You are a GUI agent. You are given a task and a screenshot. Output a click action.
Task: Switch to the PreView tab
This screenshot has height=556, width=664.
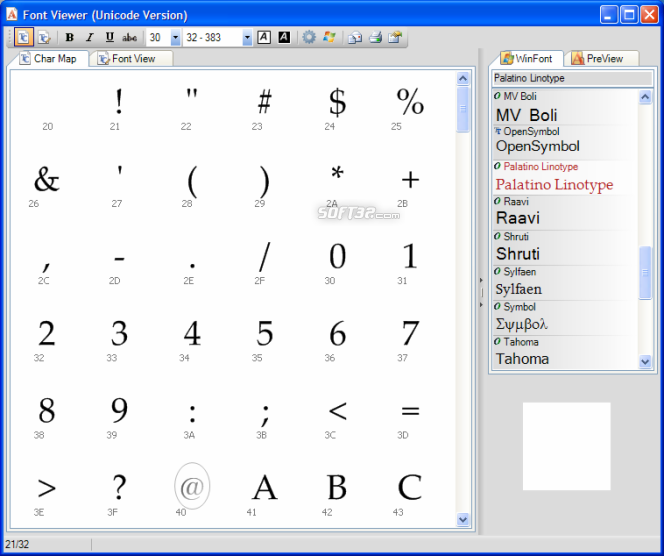click(x=601, y=58)
